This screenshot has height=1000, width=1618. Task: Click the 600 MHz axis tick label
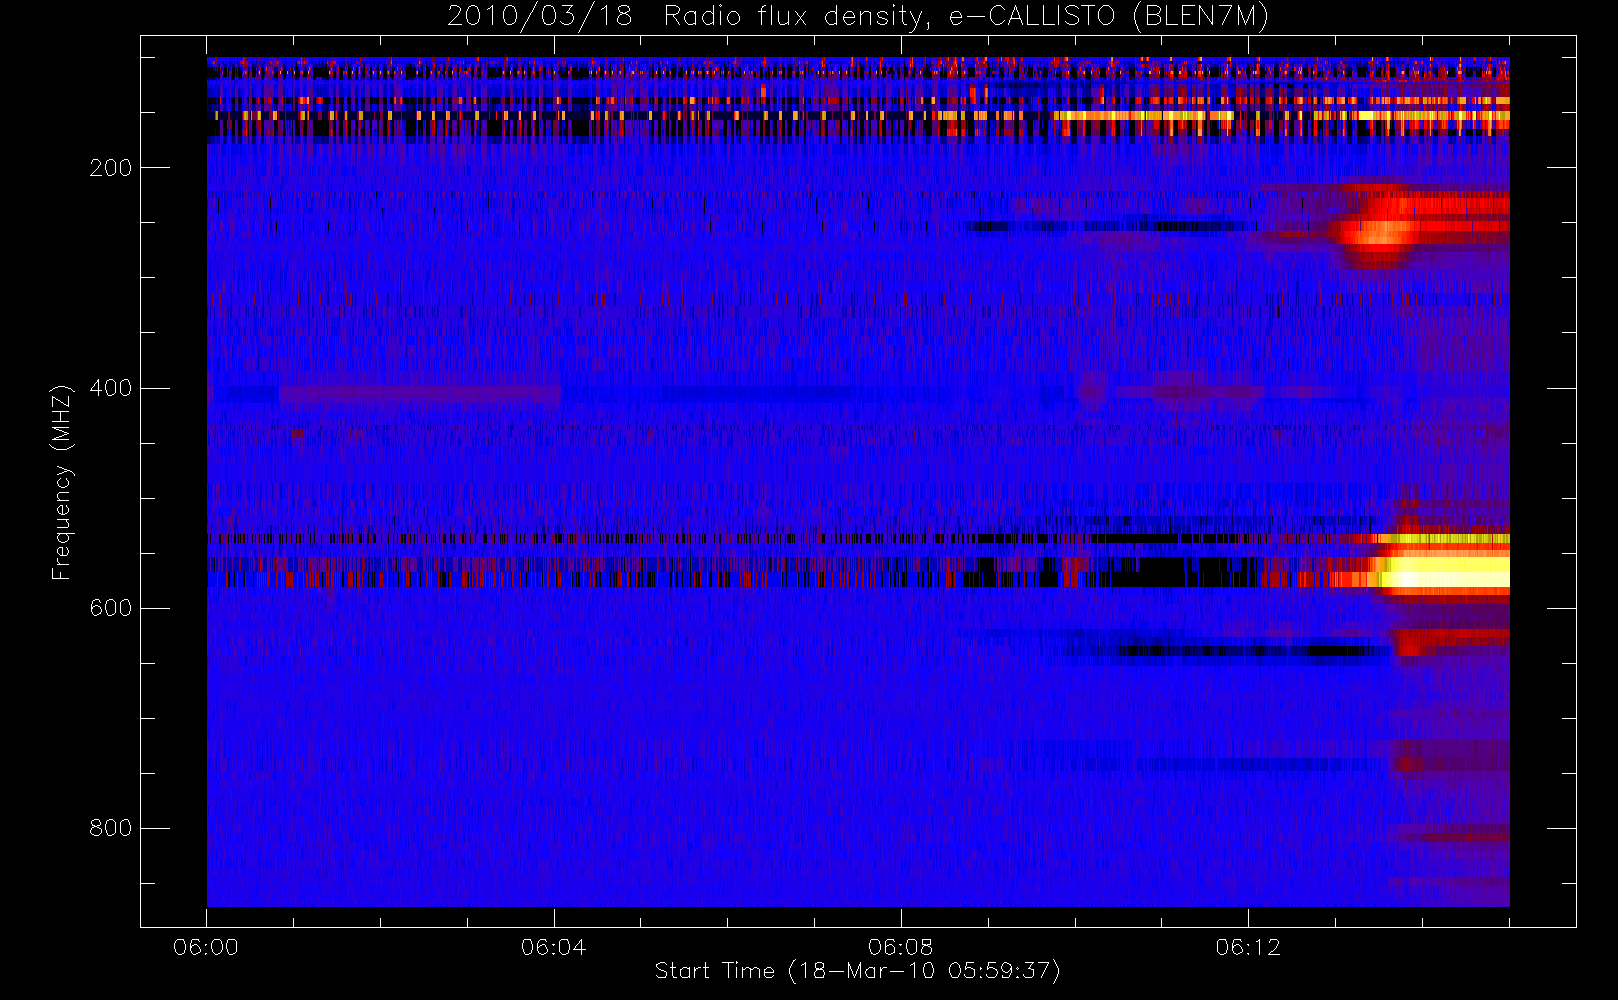coord(111,608)
